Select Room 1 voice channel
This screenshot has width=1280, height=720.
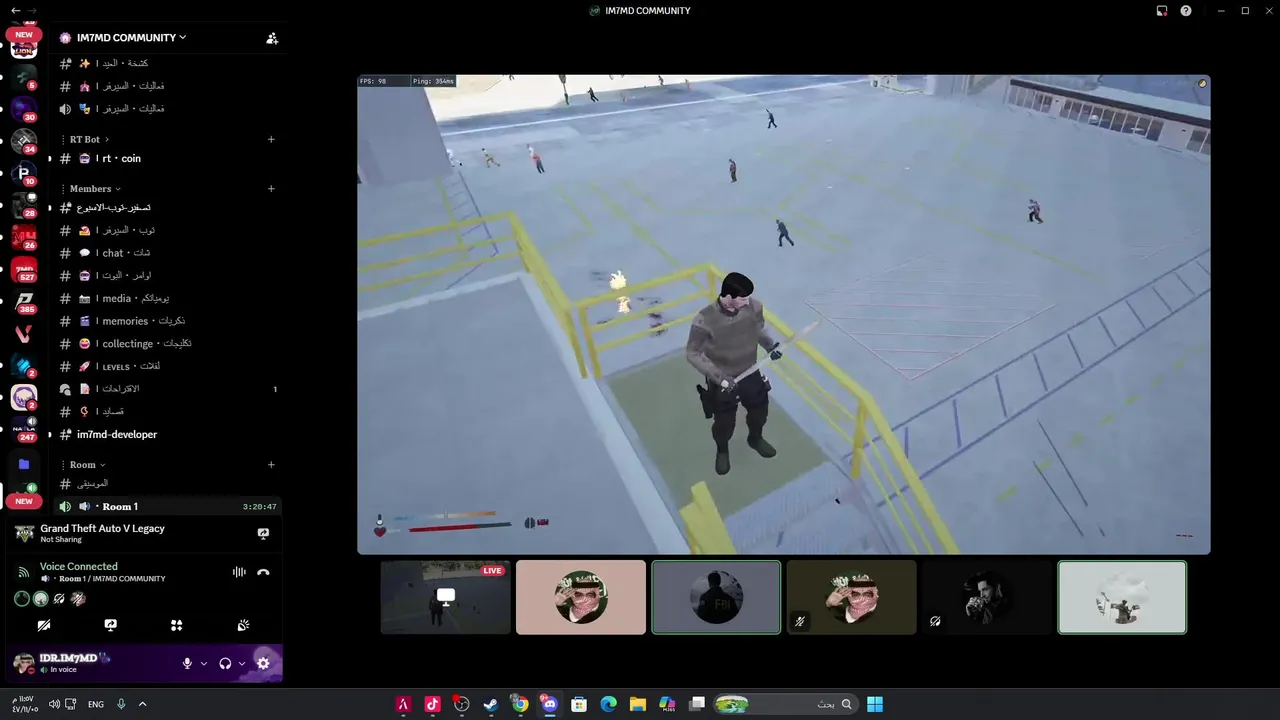point(166,507)
